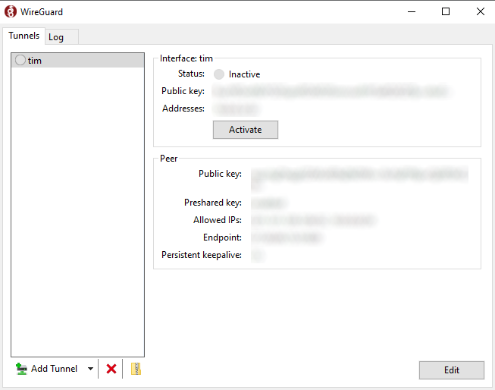The height and width of the screenshot is (390, 495).
Task: Click the blurred Allowed IPs value
Action: click(x=313, y=220)
